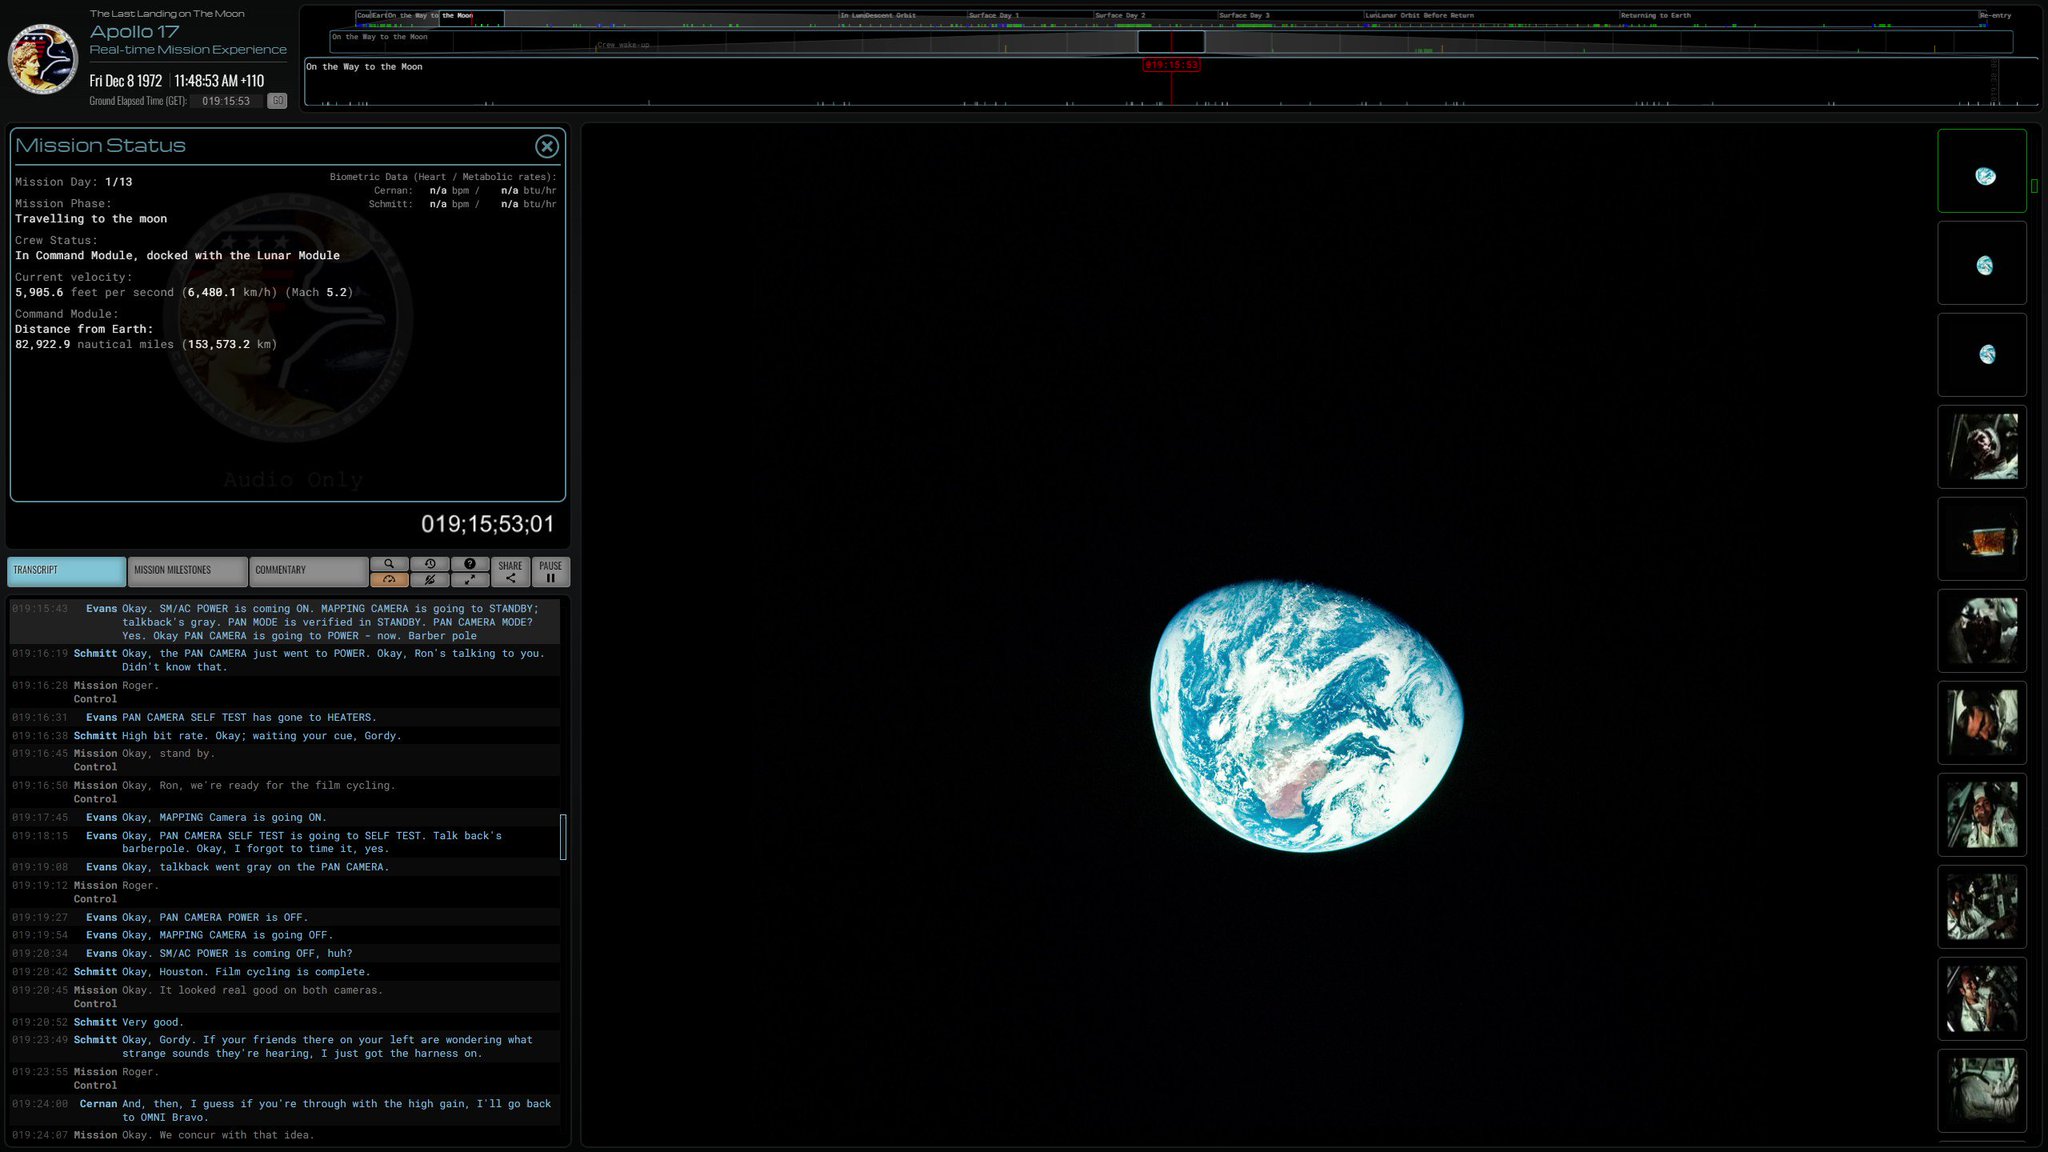This screenshot has width=2048, height=1152.
Task: Select the orange-lit equipment photo thumbnail
Action: [x=1982, y=540]
